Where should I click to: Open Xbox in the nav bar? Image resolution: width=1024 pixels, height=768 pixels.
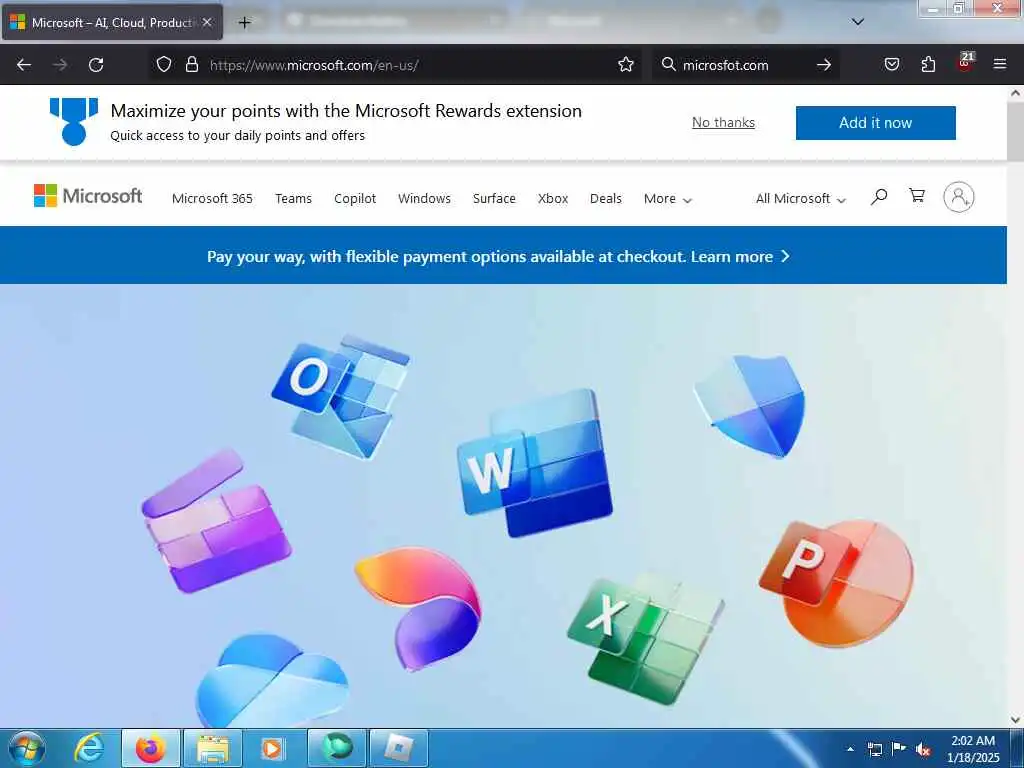click(x=552, y=199)
